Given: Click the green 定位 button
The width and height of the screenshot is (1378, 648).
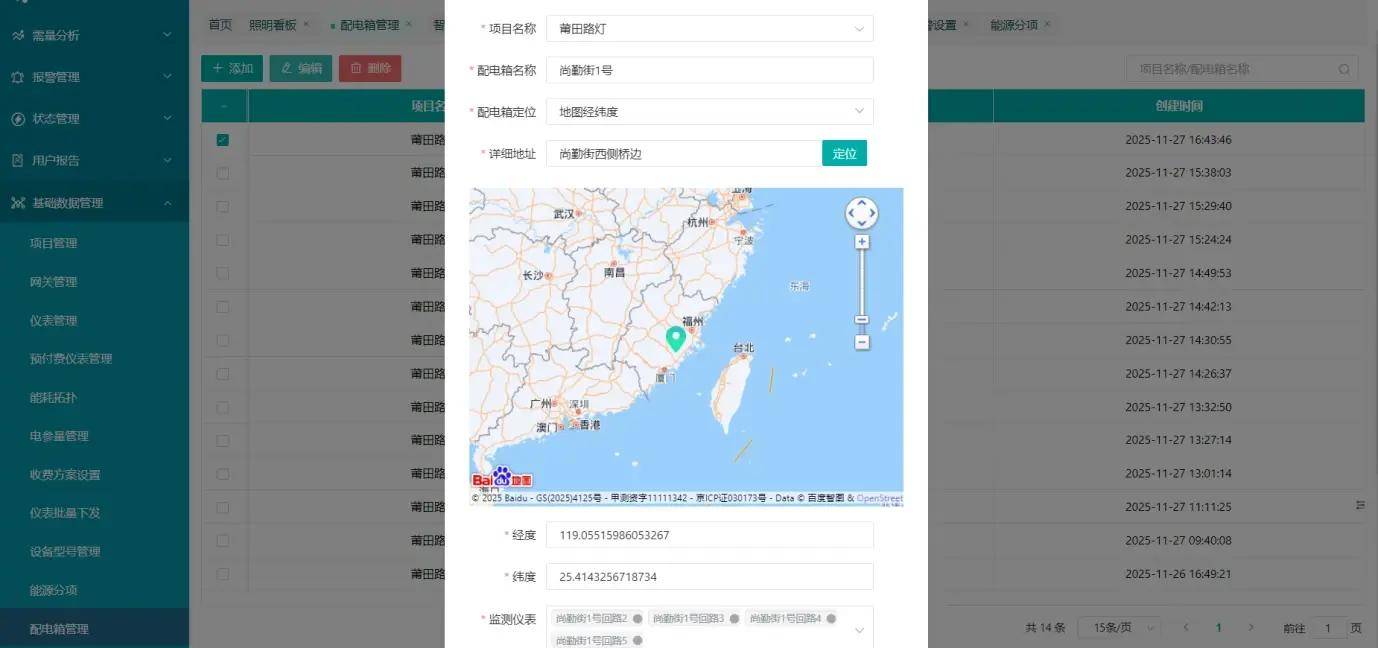Looking at the screenshot, I should (x=844, y=154).
